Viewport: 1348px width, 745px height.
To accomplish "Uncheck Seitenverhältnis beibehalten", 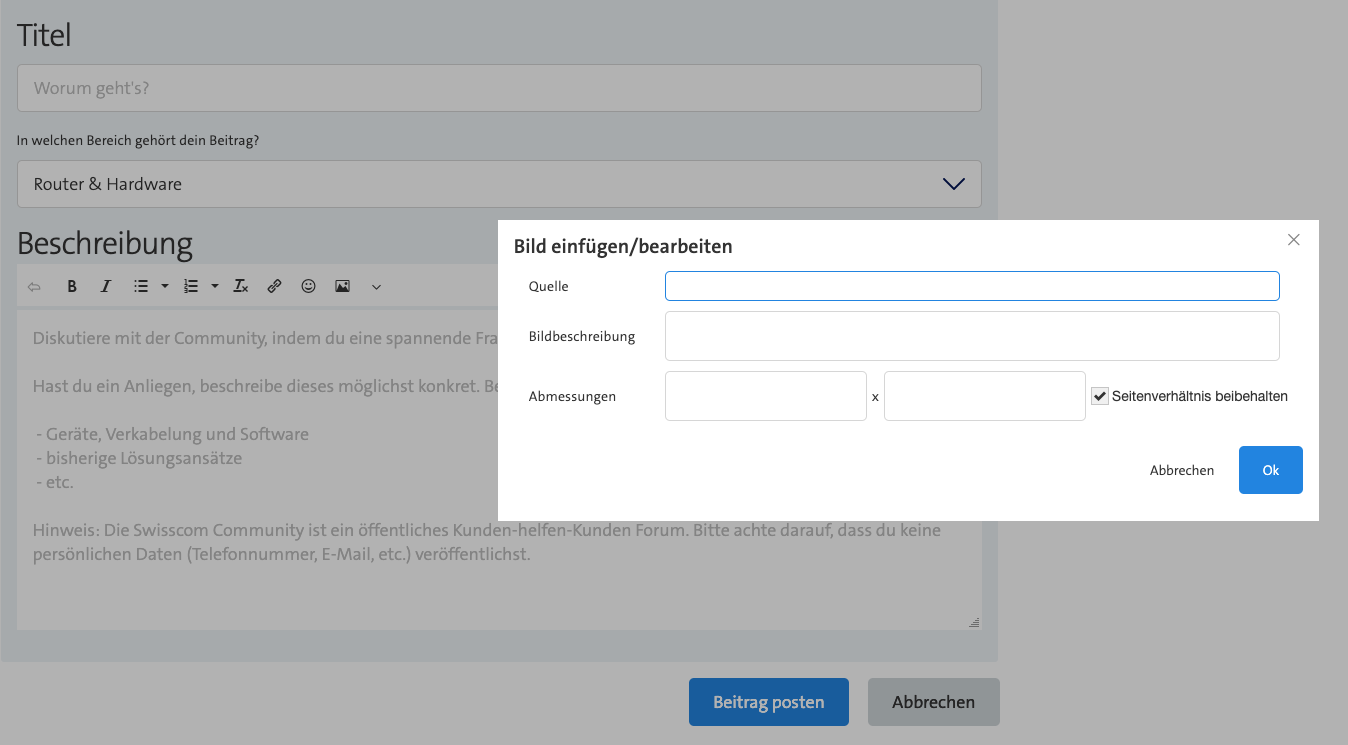I will coord(1100,396).
